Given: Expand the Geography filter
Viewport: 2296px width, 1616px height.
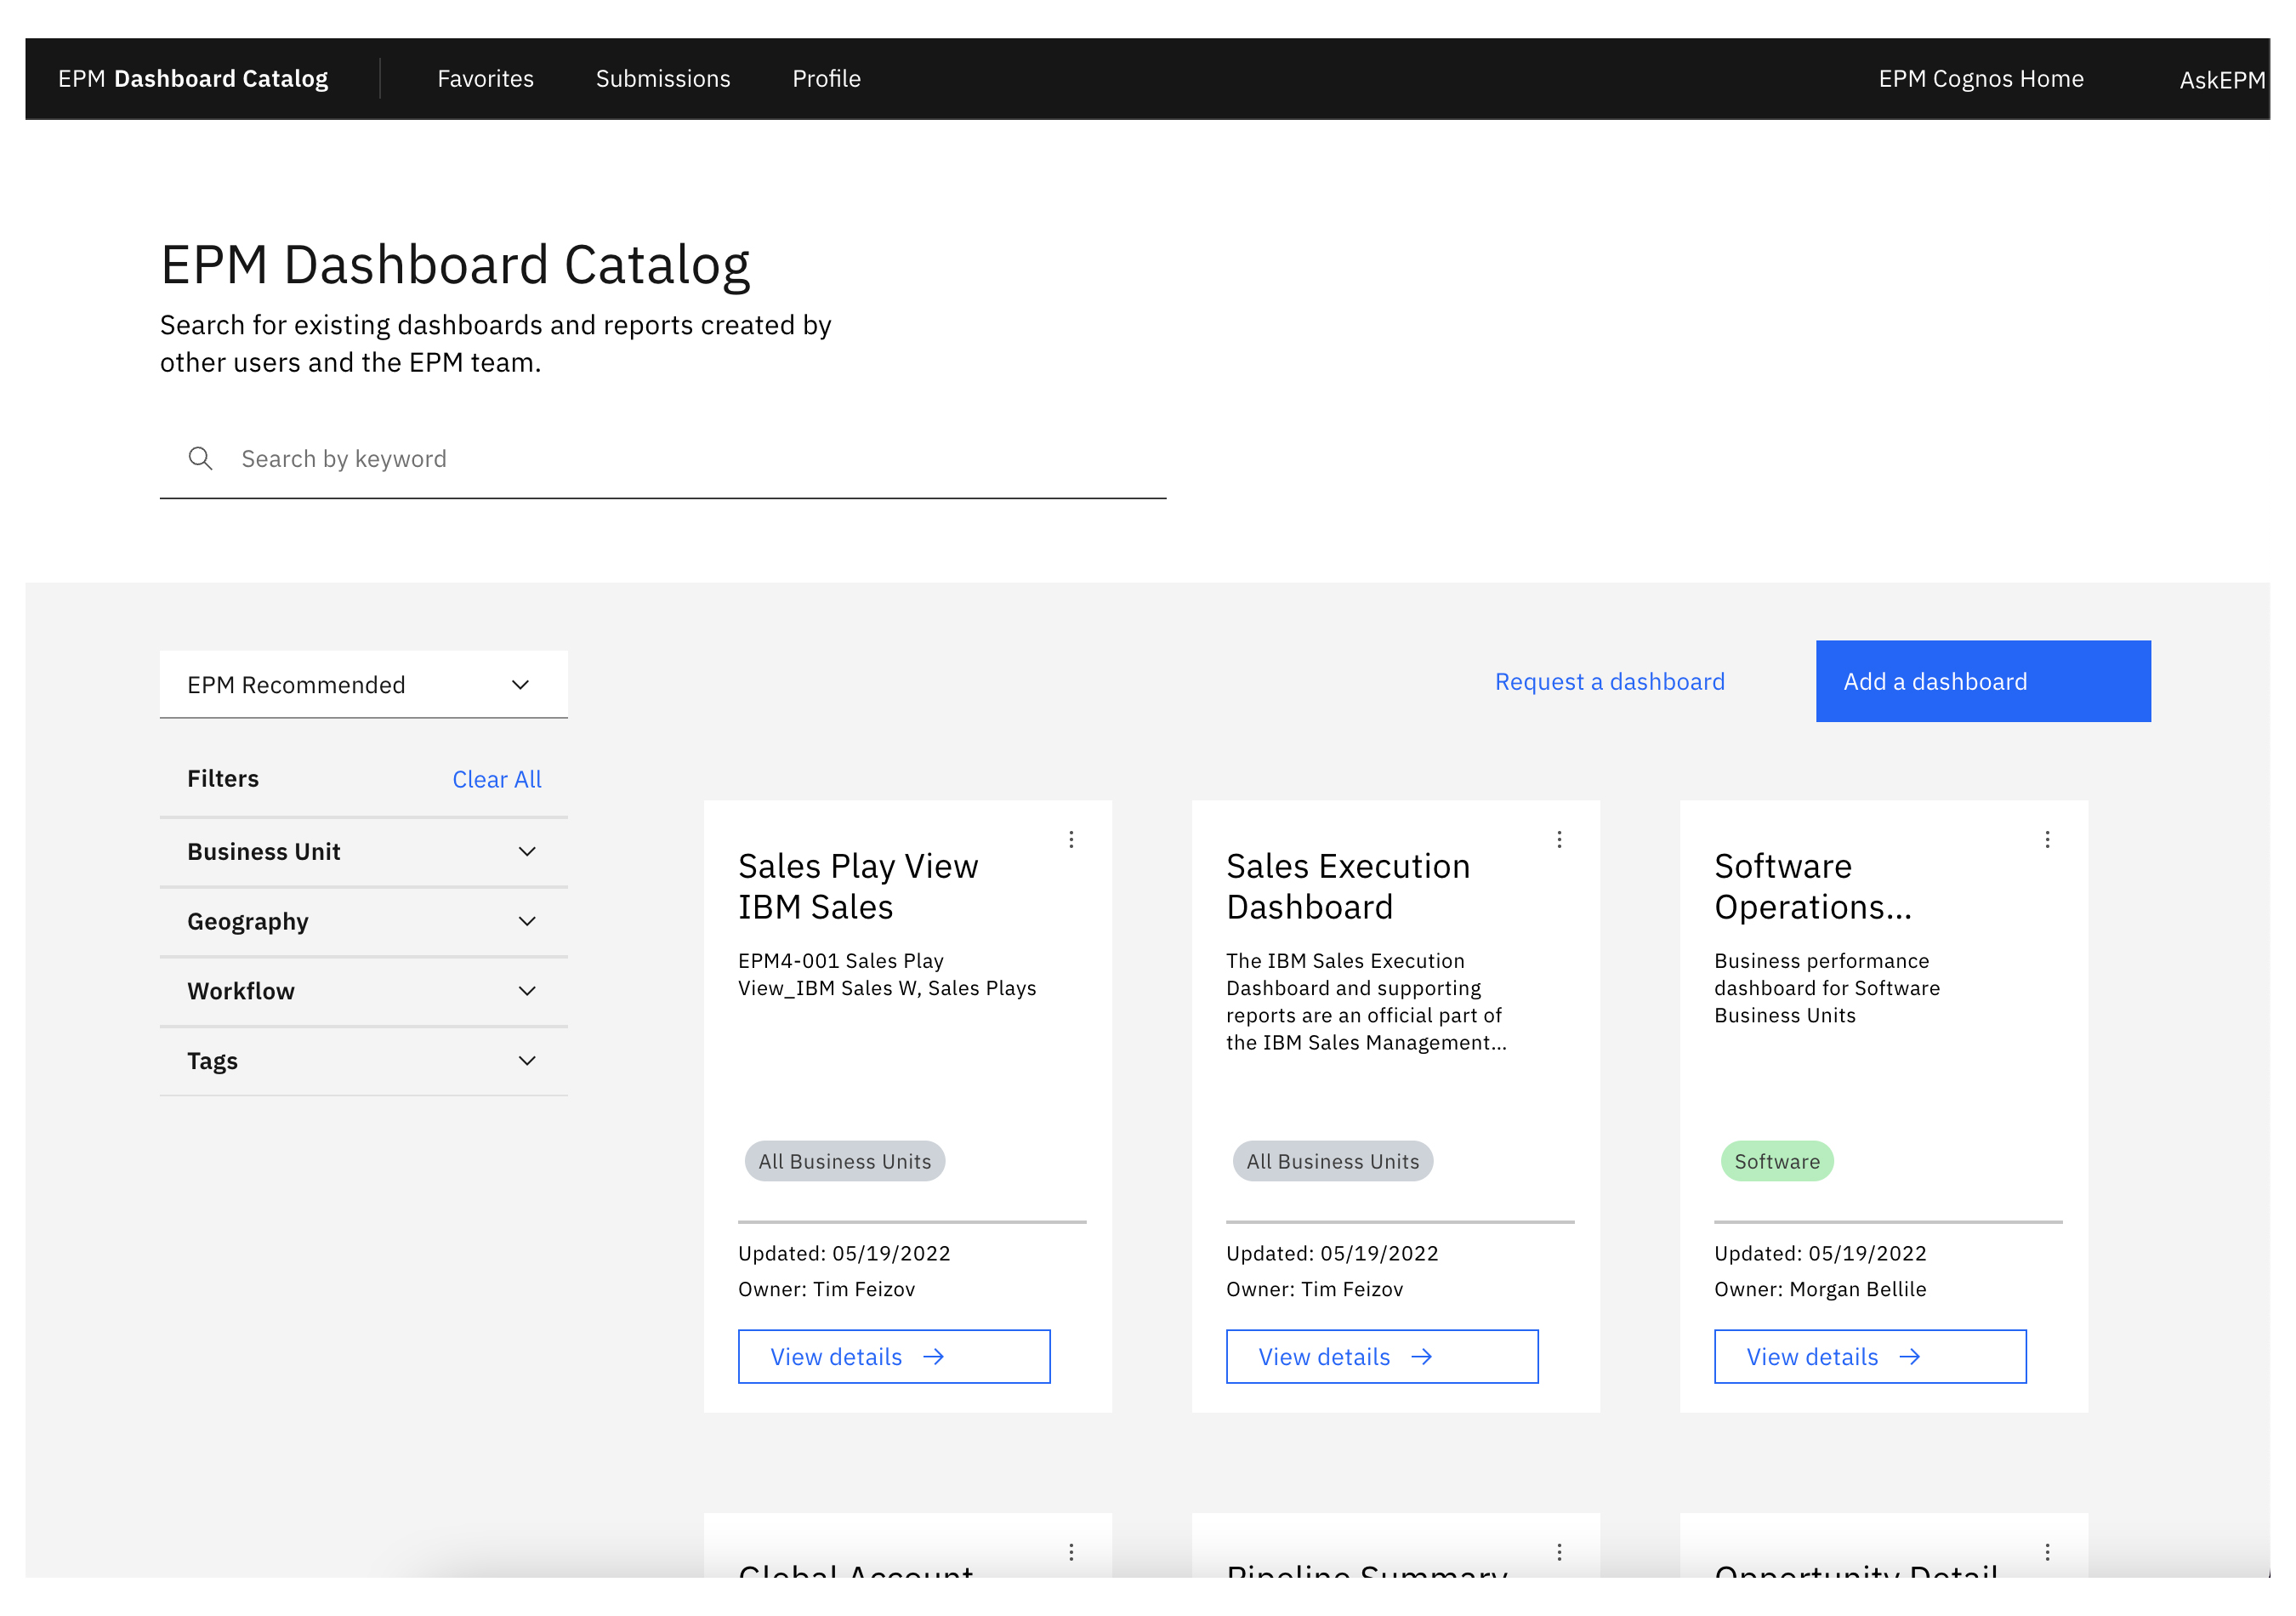Looking at the screenshot, I should click(x=364, y=921).
